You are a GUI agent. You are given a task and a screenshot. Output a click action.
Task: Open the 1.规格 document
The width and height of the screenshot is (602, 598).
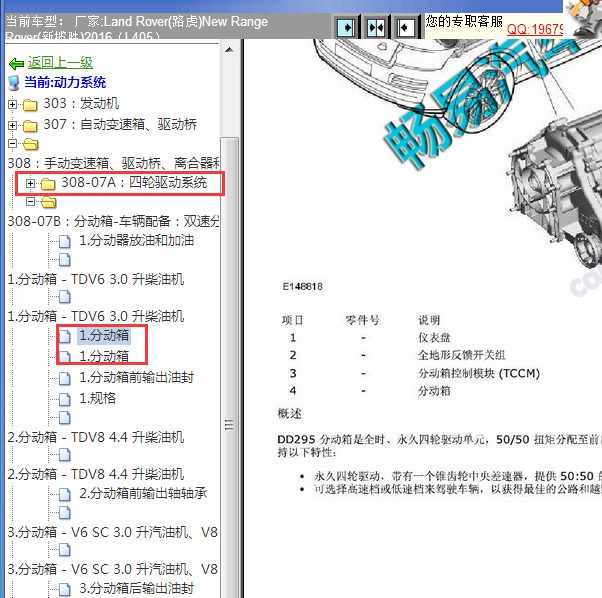click(x=98, y=398)
